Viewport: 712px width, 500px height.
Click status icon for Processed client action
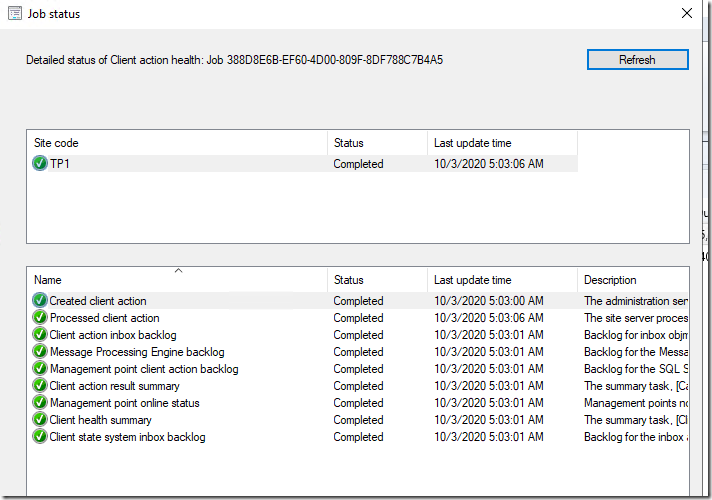[40, 318]
